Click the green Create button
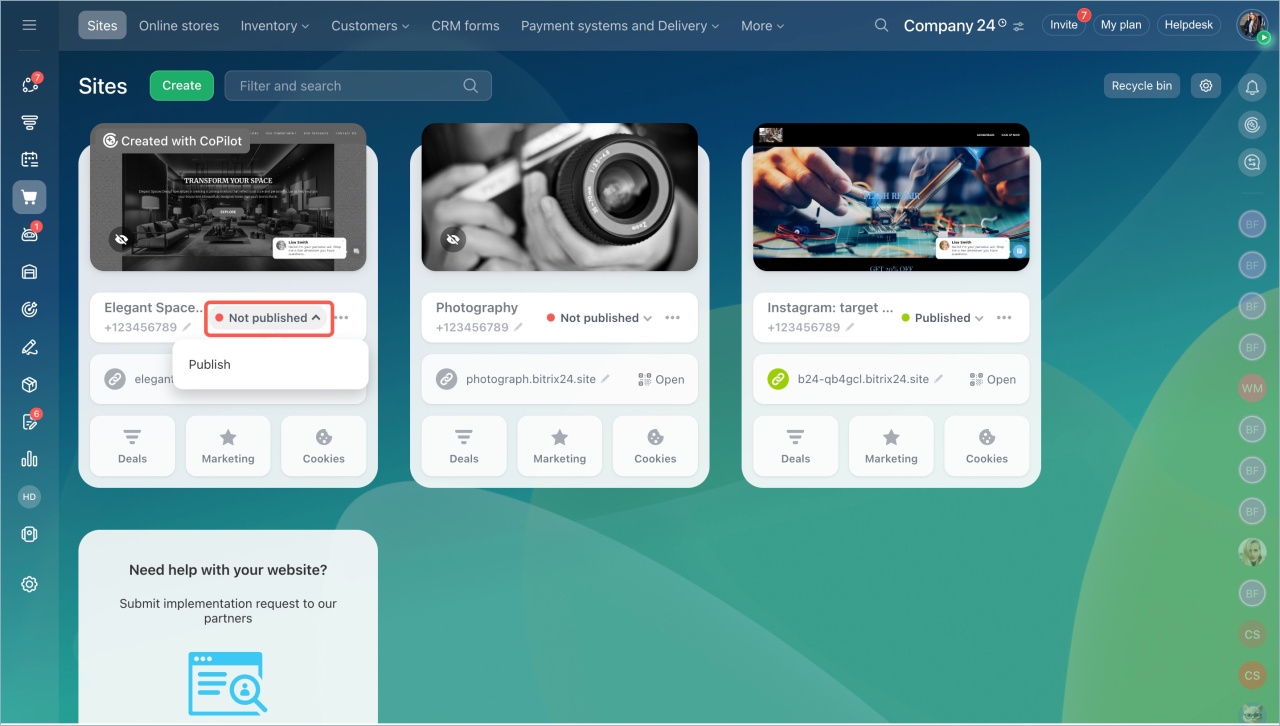The width and height of the screenshot is (1280, 726). click(182, 86)
